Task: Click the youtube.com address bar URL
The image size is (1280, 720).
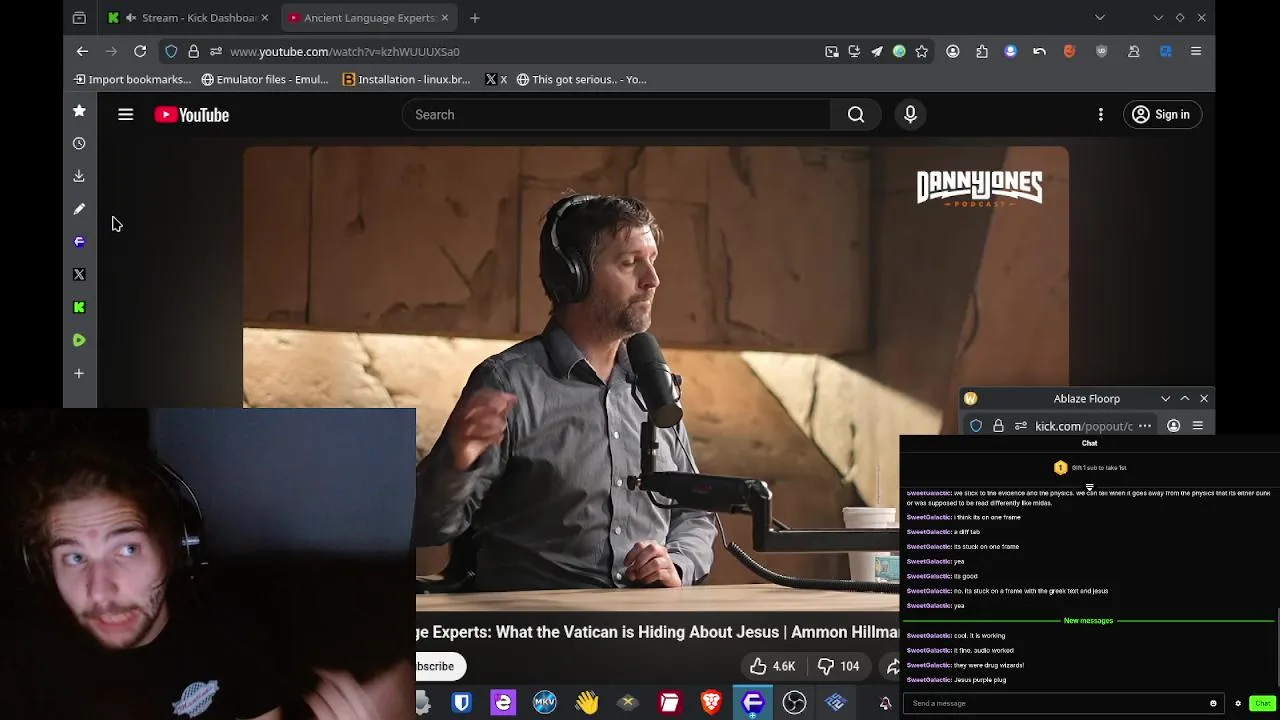Action: [345, 51]
